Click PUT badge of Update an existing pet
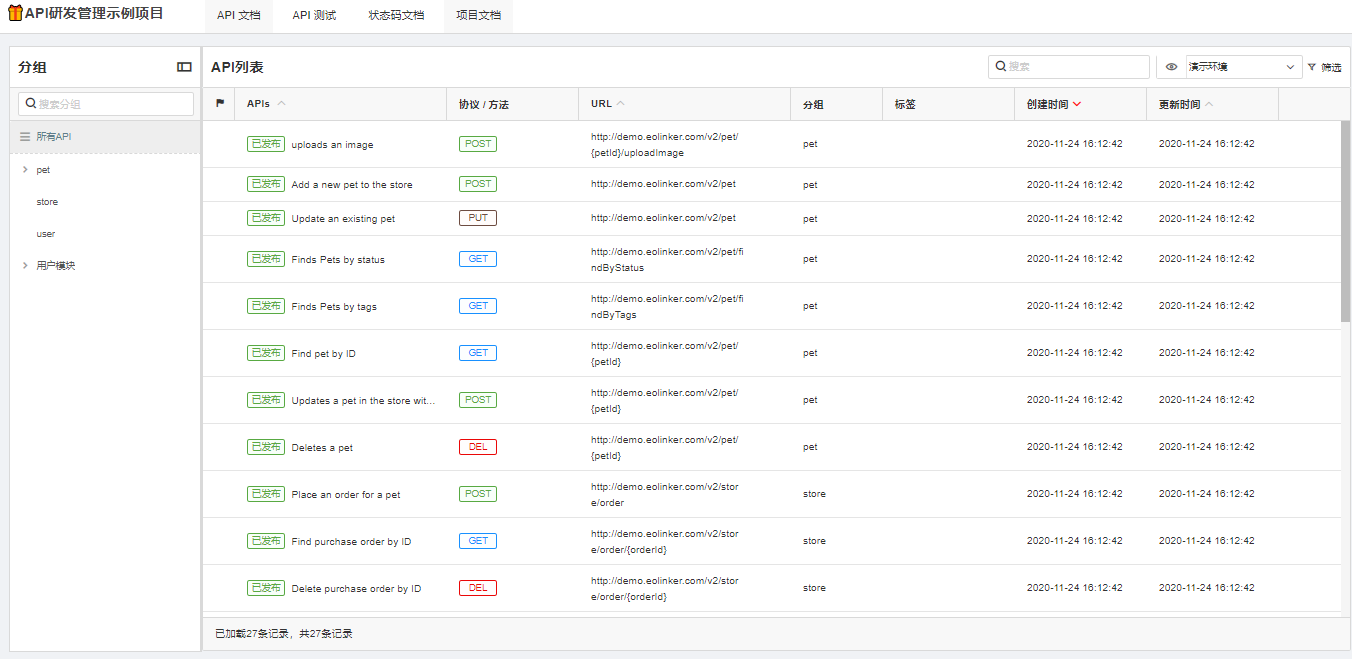 coord(478,218)
